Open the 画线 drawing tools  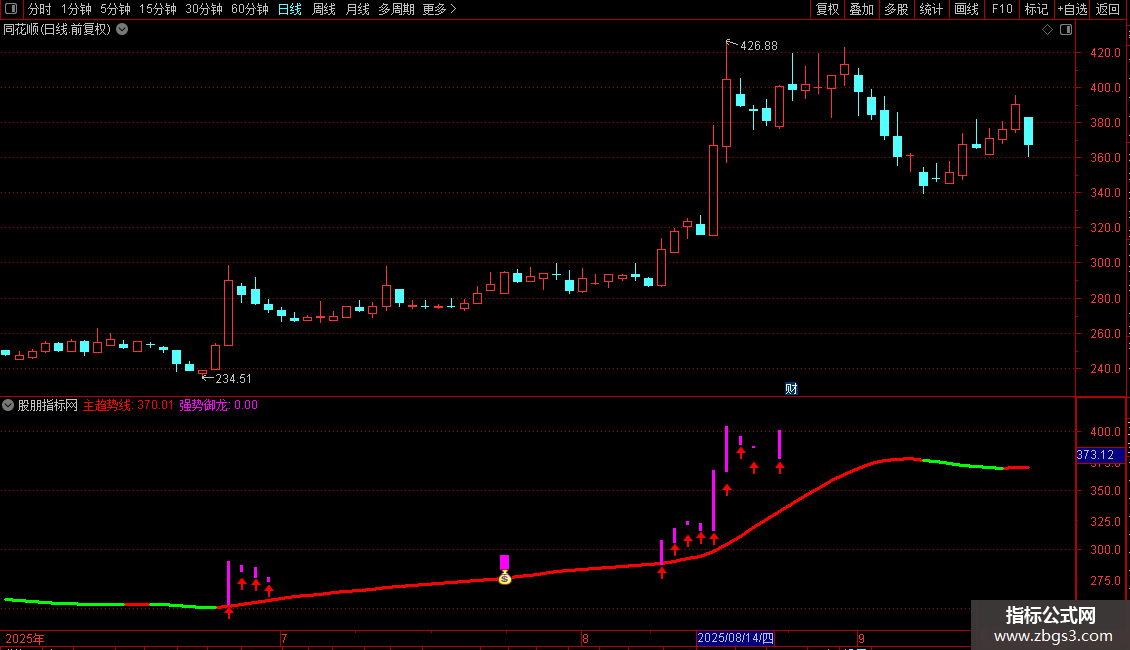click(x=966, y=9)
